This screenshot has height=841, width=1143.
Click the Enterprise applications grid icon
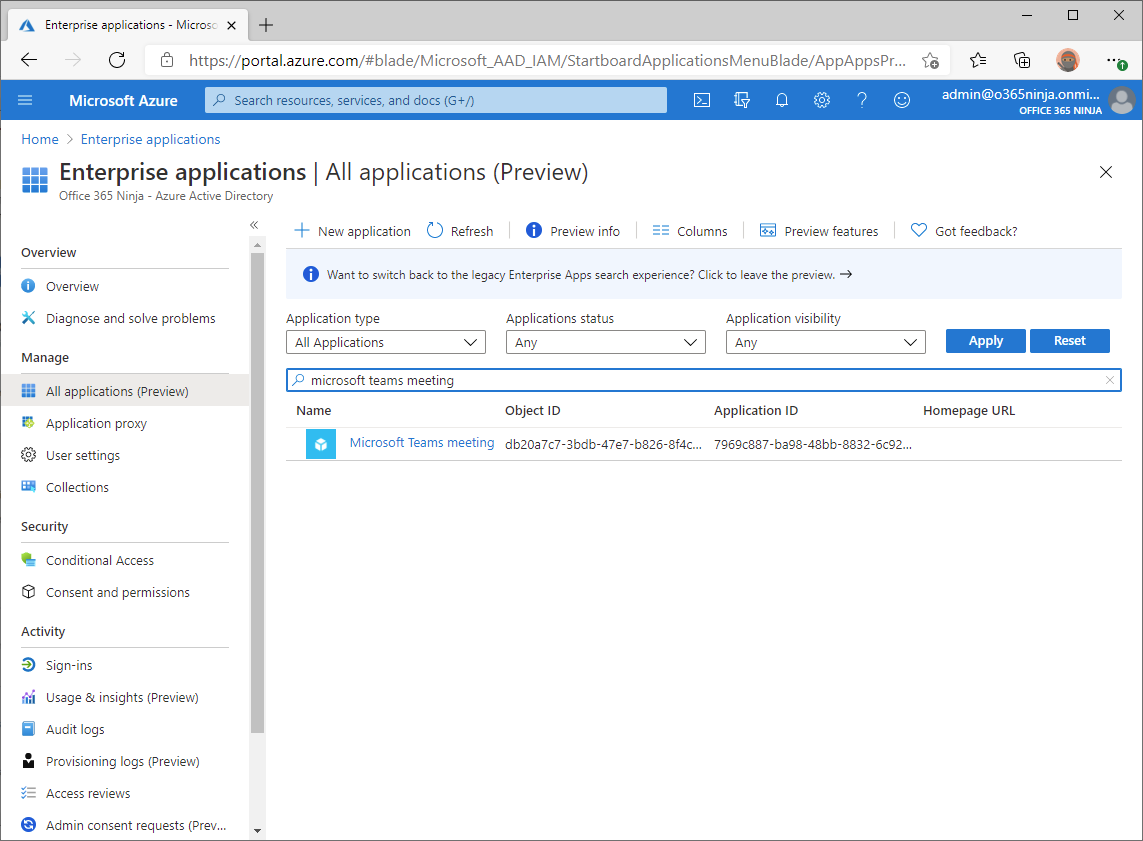34,179
